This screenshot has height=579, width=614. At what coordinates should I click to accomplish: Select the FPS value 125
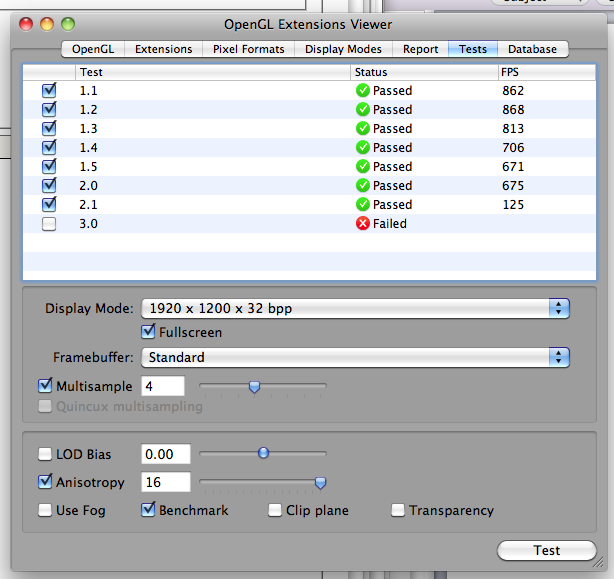(x=513, y=204)
